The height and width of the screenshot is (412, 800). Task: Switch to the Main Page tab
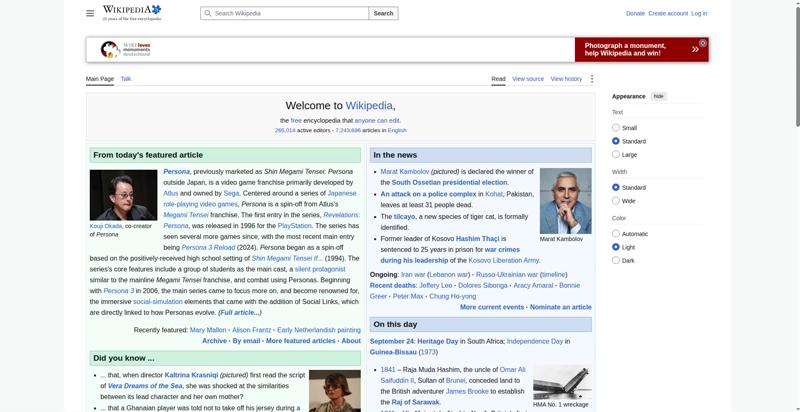pyautogui.click(x=100, y=79)
